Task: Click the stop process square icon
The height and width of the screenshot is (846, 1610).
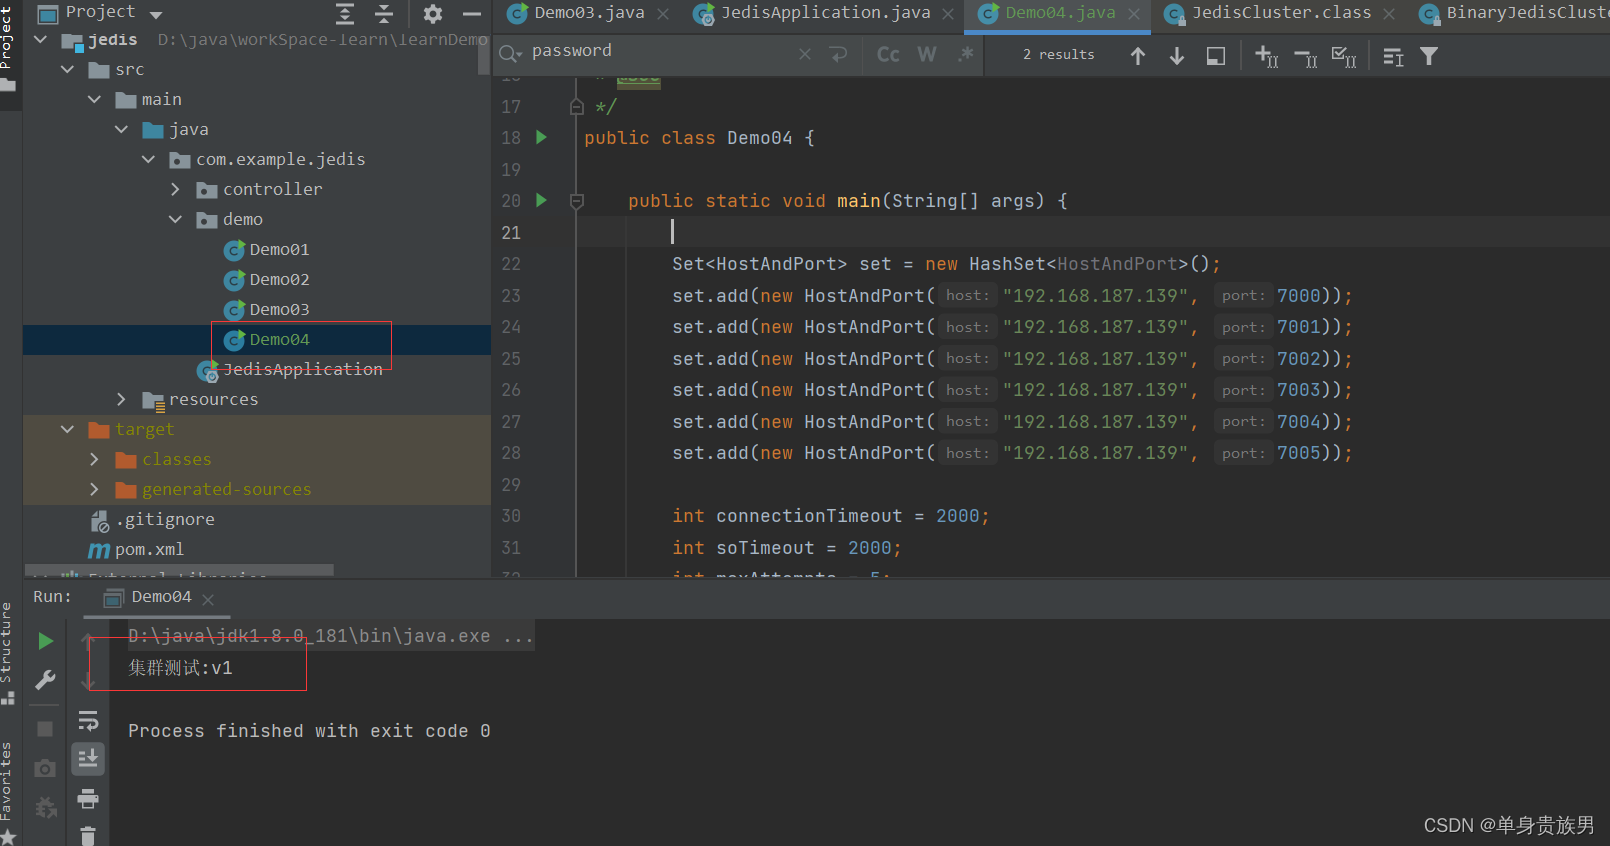Action: point(45,729)
